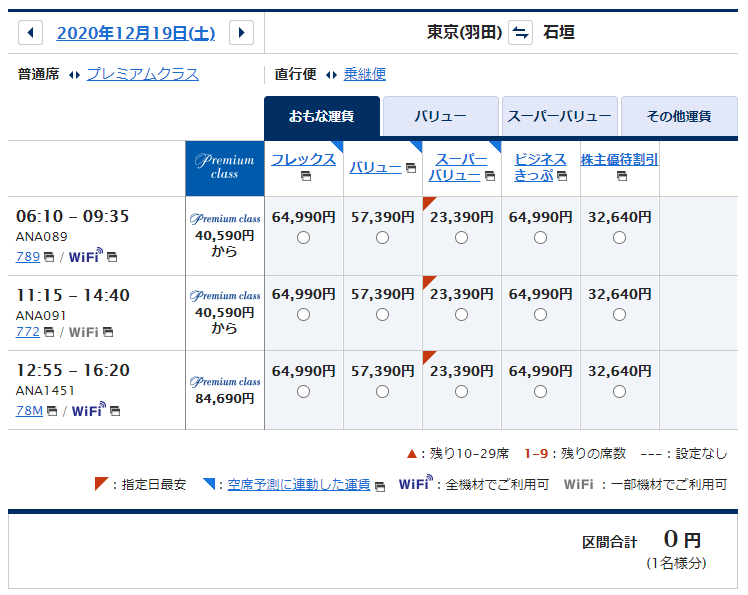Click flight time 11:15 – 14:40
Image resolution: width=748 pixels, height=595 pixels.
[73, 295]
